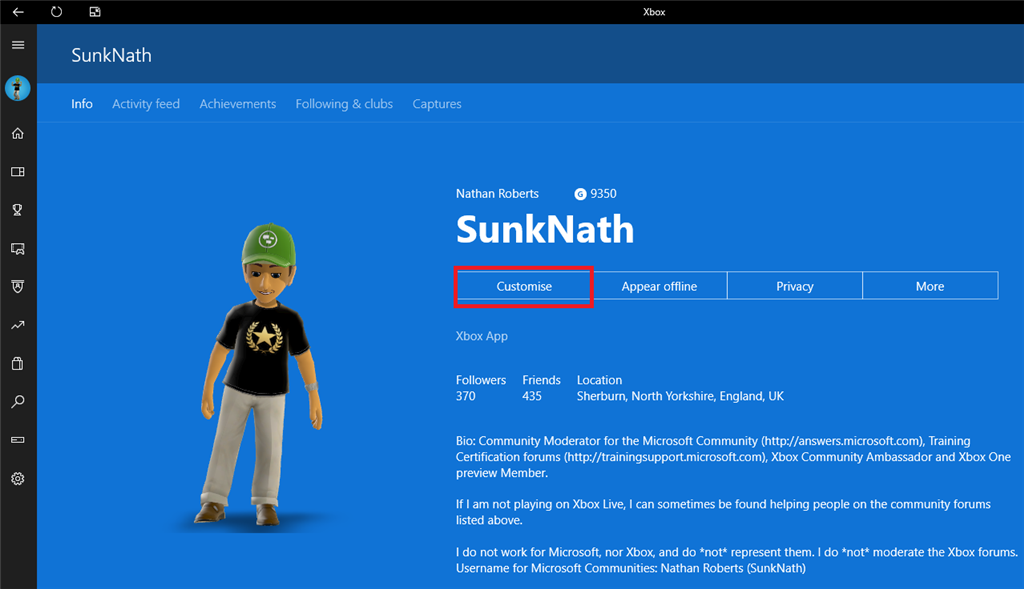Go back using the back arrow
This screenshot has height=589, width=1024.
coord(18,12)
